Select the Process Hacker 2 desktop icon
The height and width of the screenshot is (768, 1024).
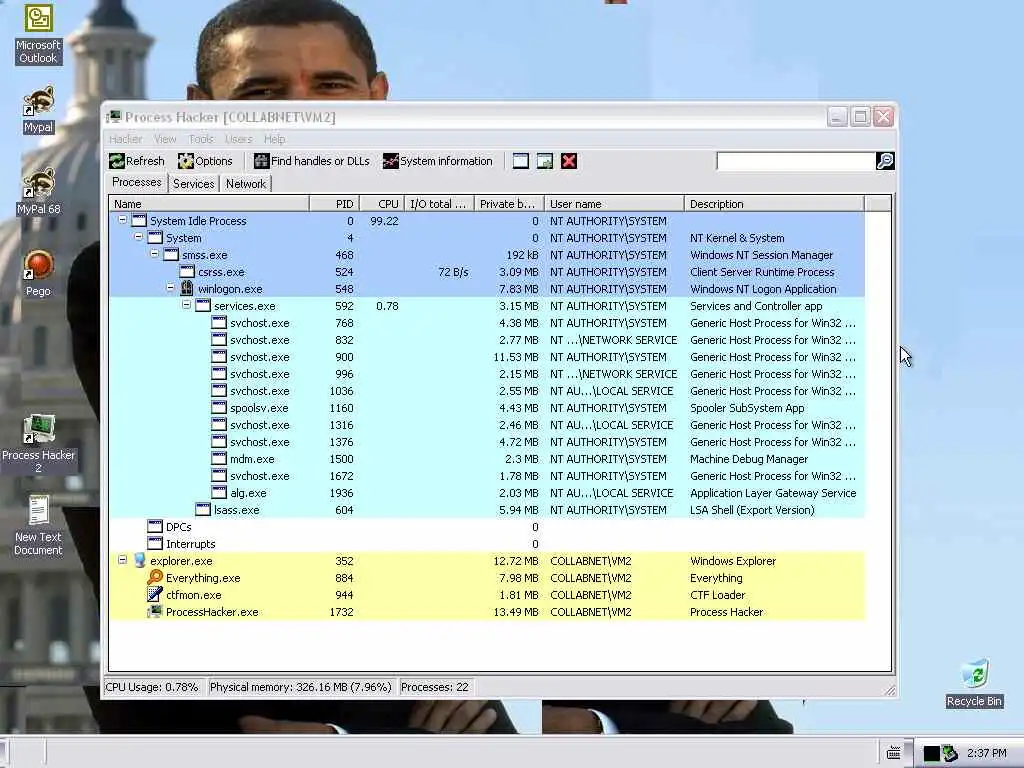pyautogui.click(x=38, y=443)
